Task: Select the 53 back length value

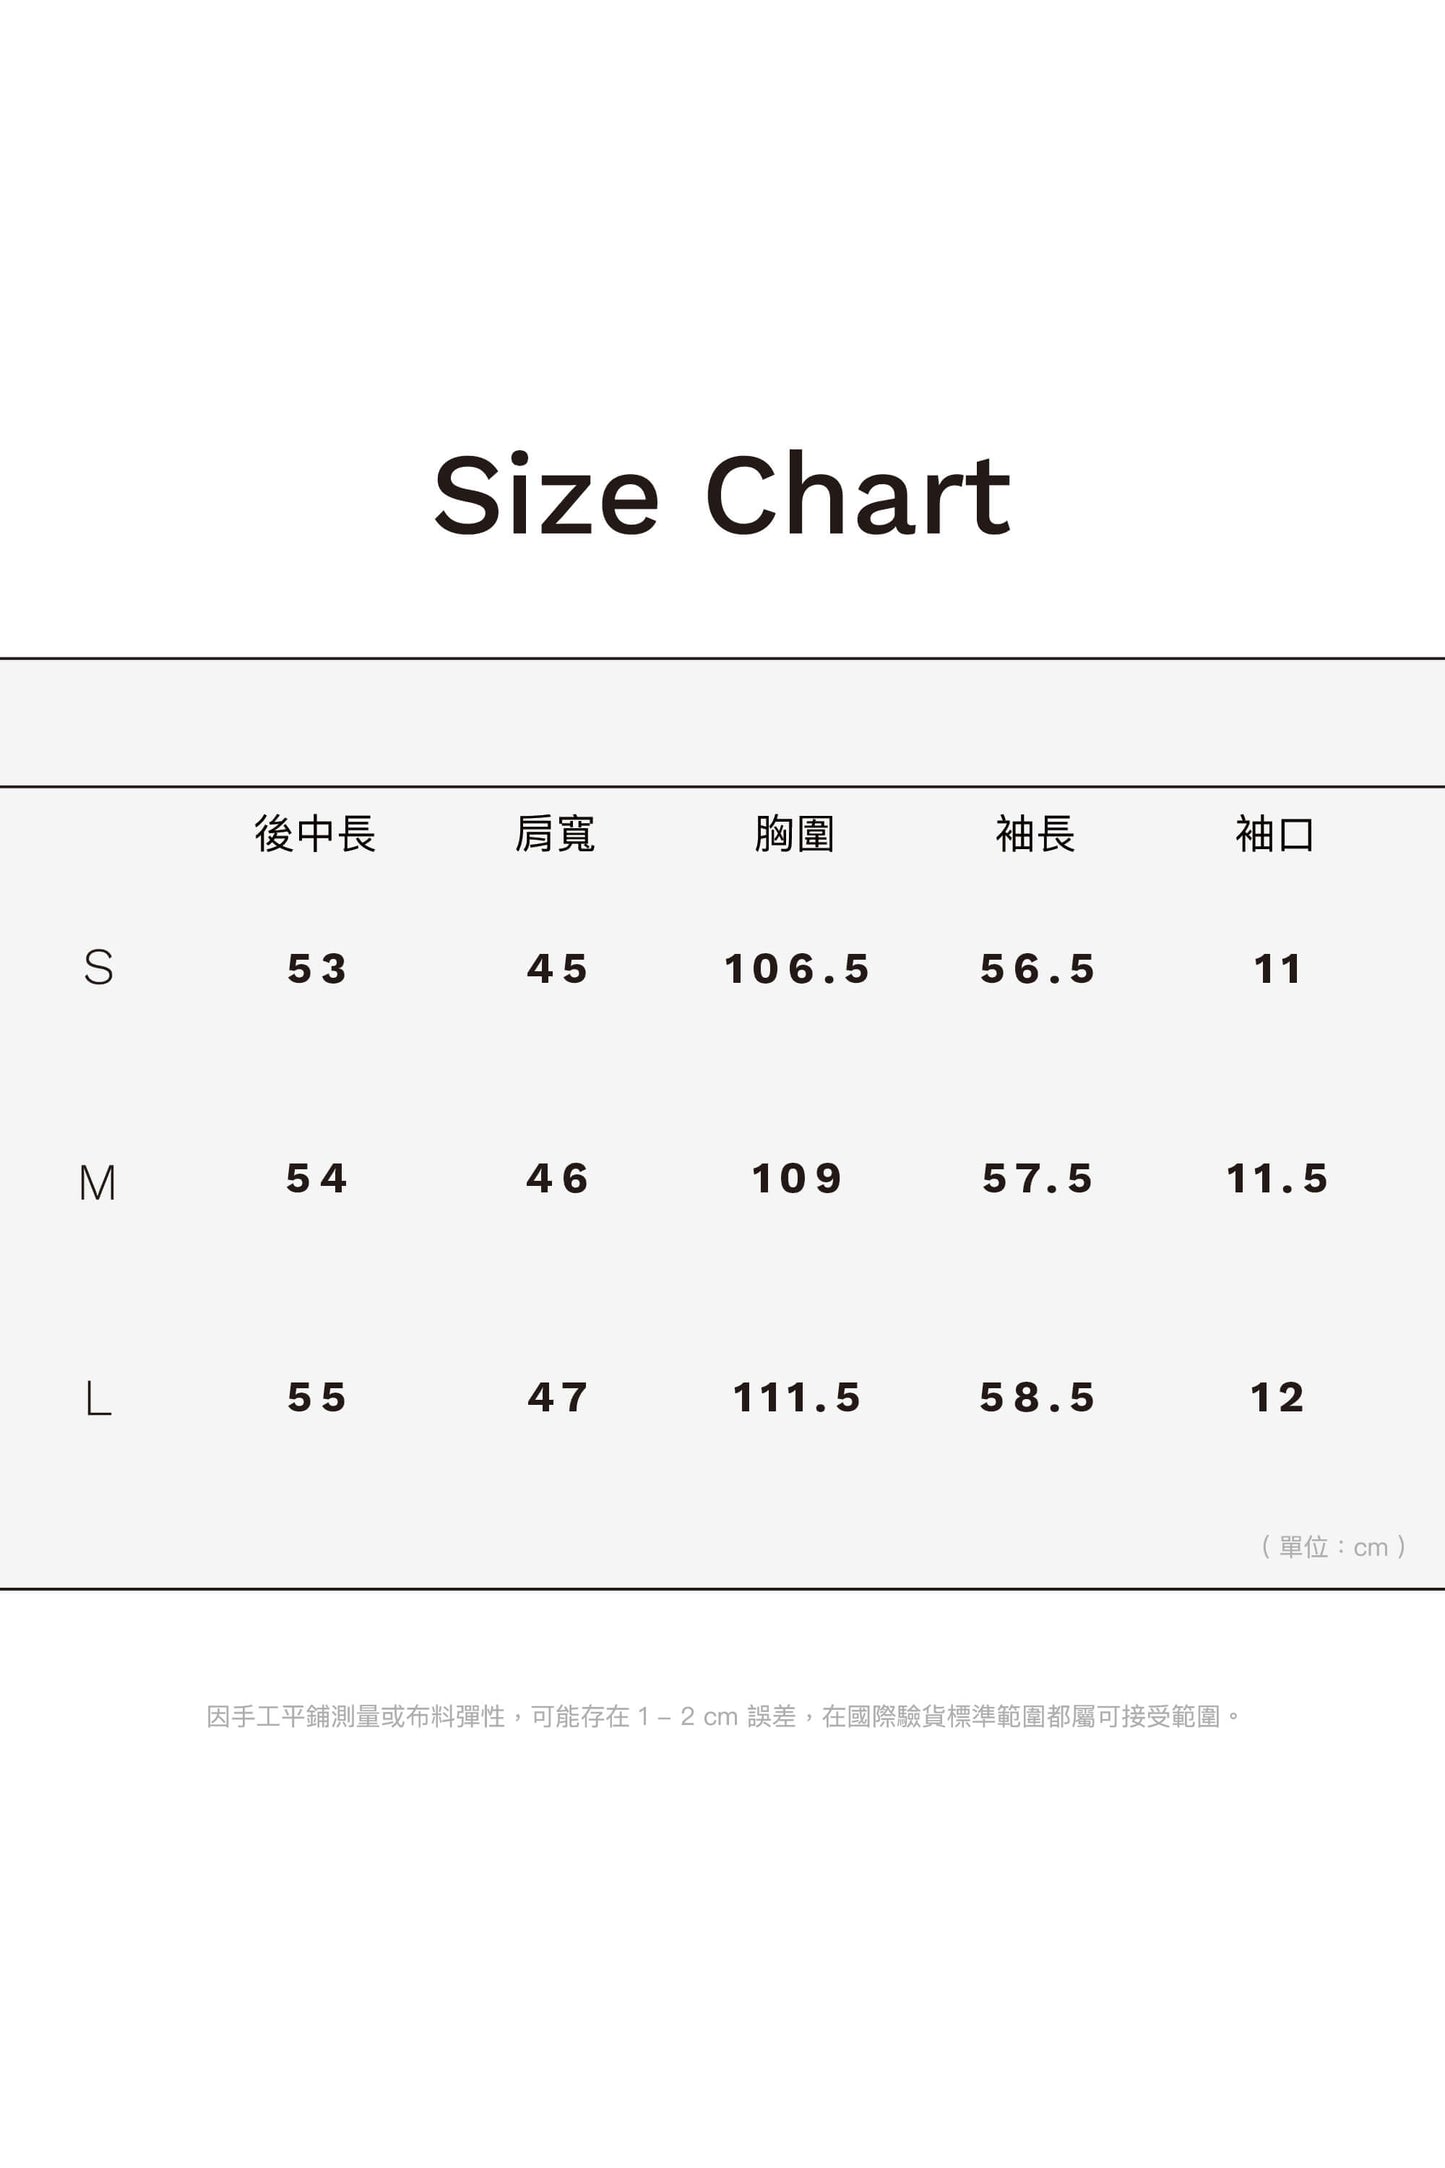Action: point(317,969)
